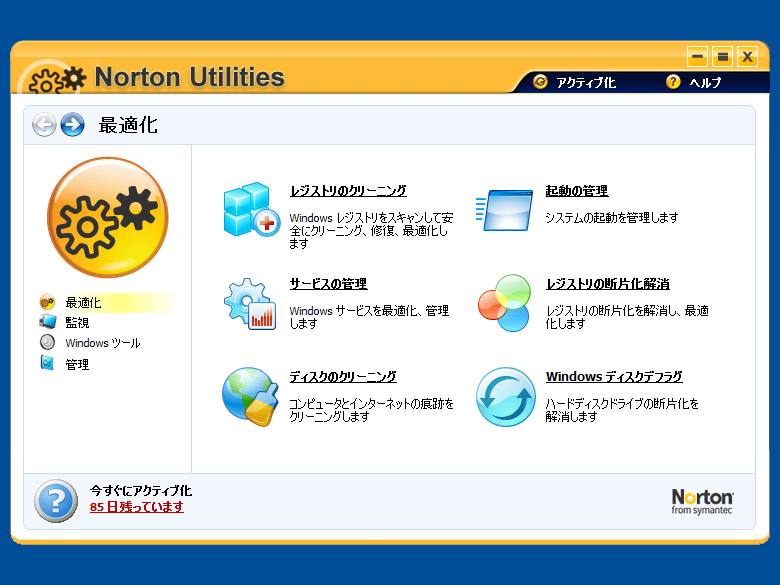Click the registry defragment colored circles icon
780x585 pixels.
[504, 303]
